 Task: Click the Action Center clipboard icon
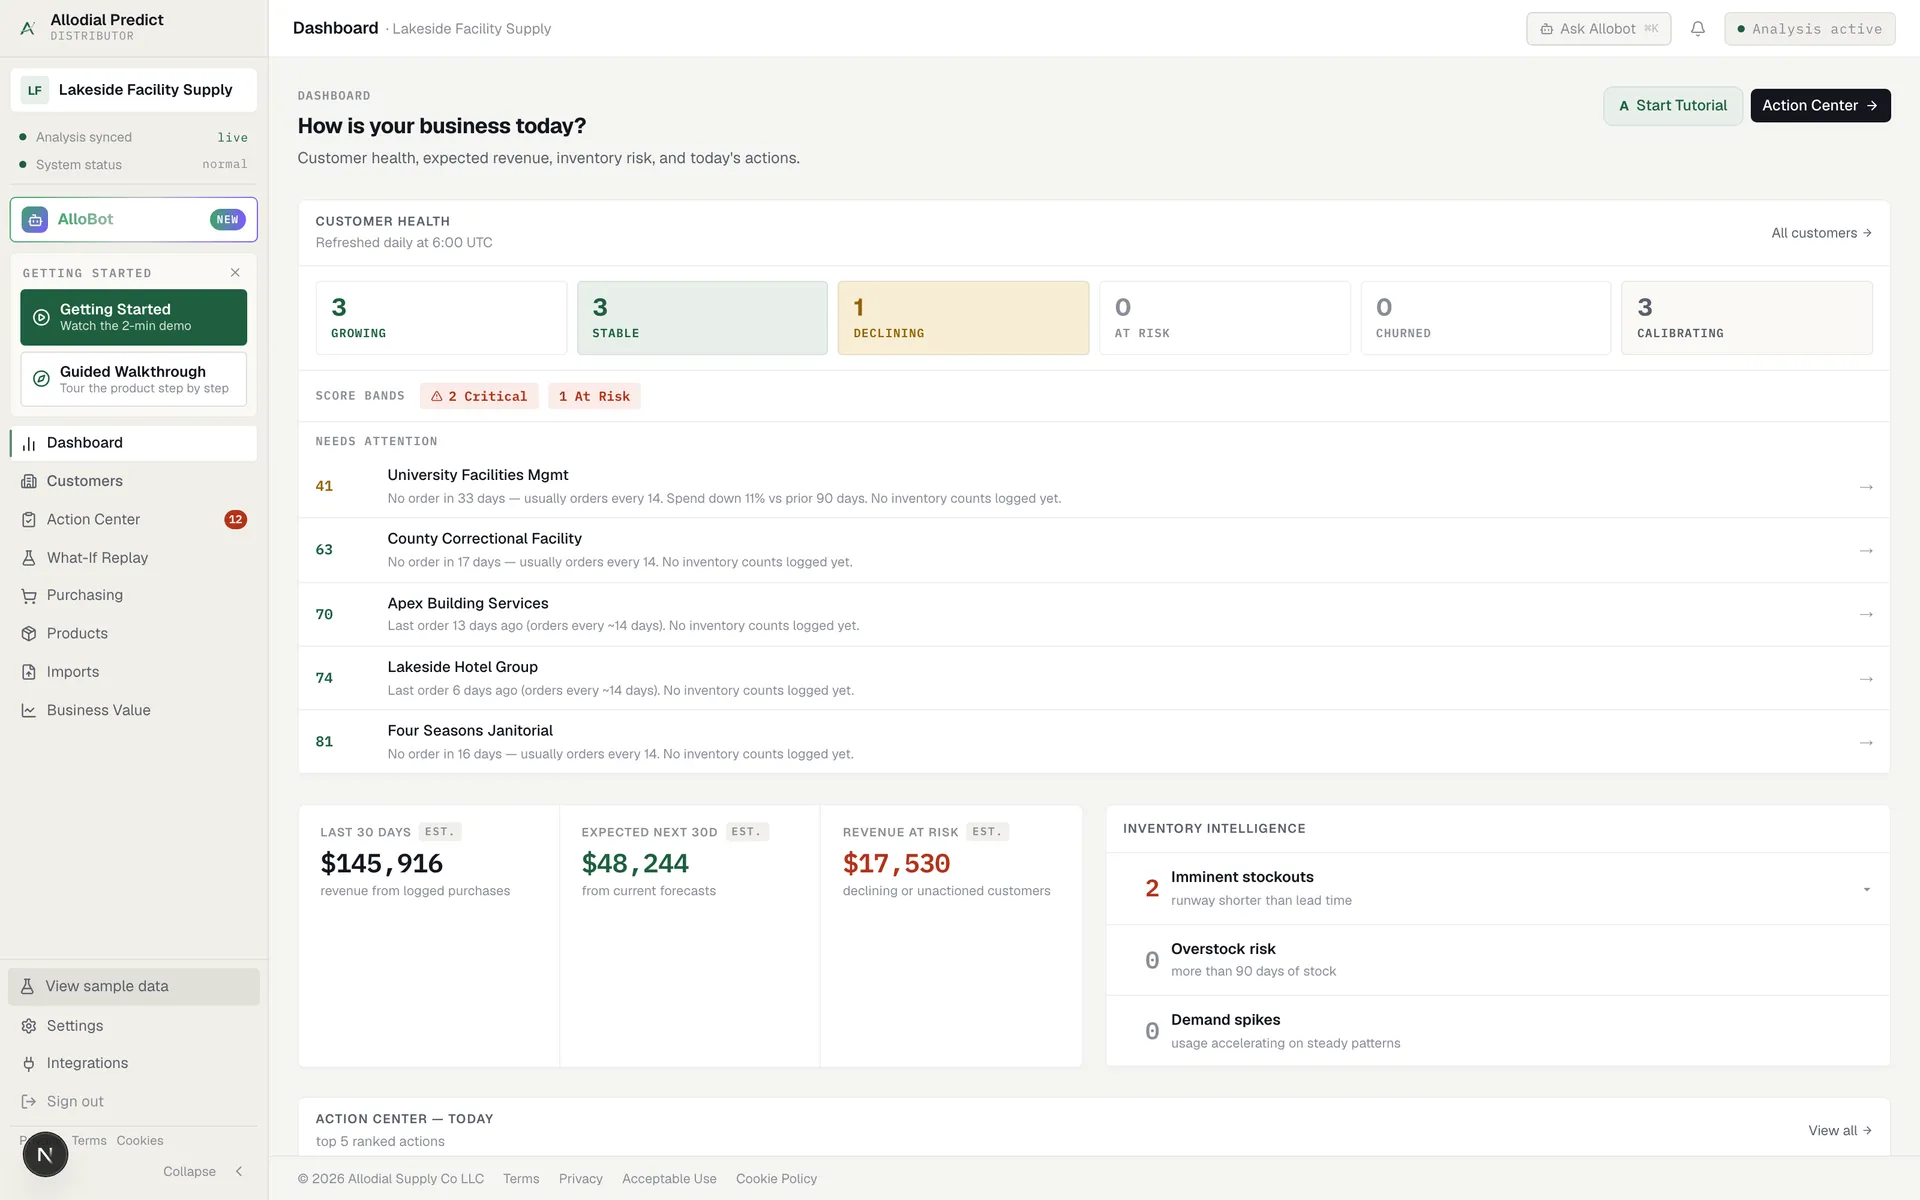coord(29,520)
